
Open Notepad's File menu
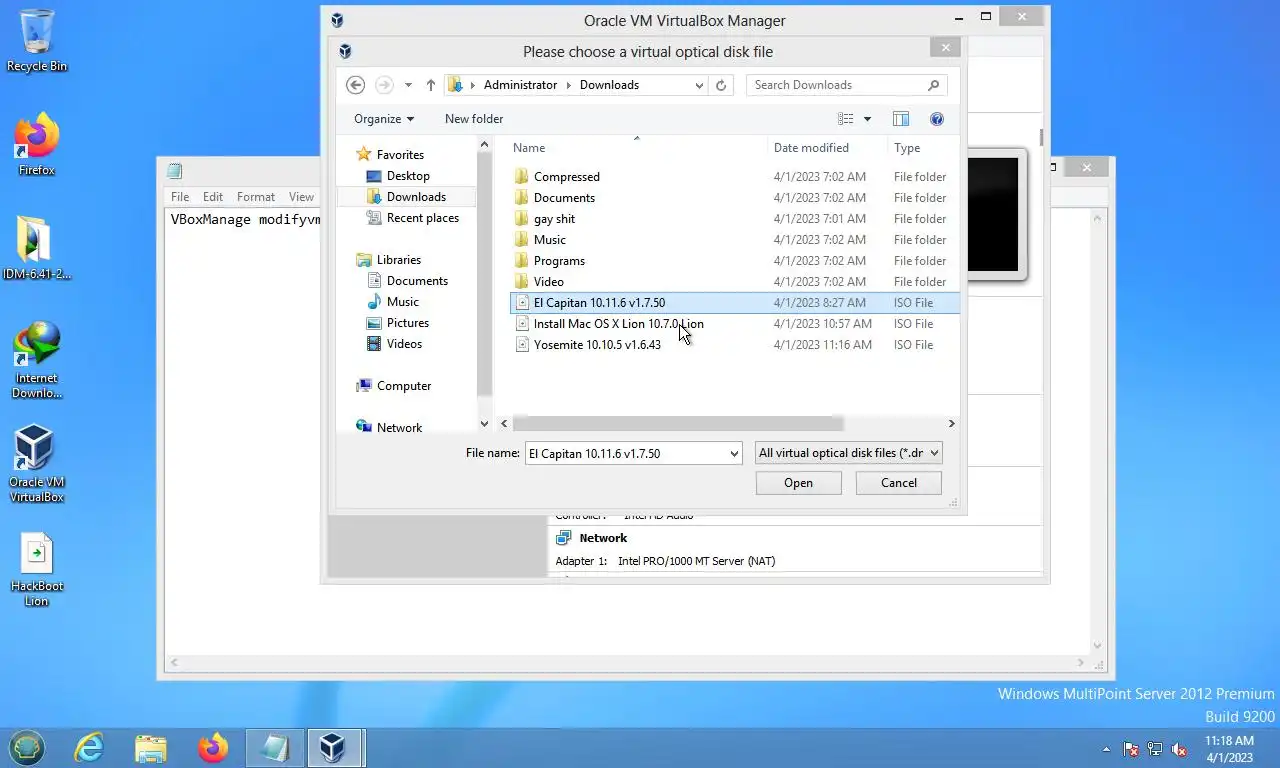tap(180, 197)
